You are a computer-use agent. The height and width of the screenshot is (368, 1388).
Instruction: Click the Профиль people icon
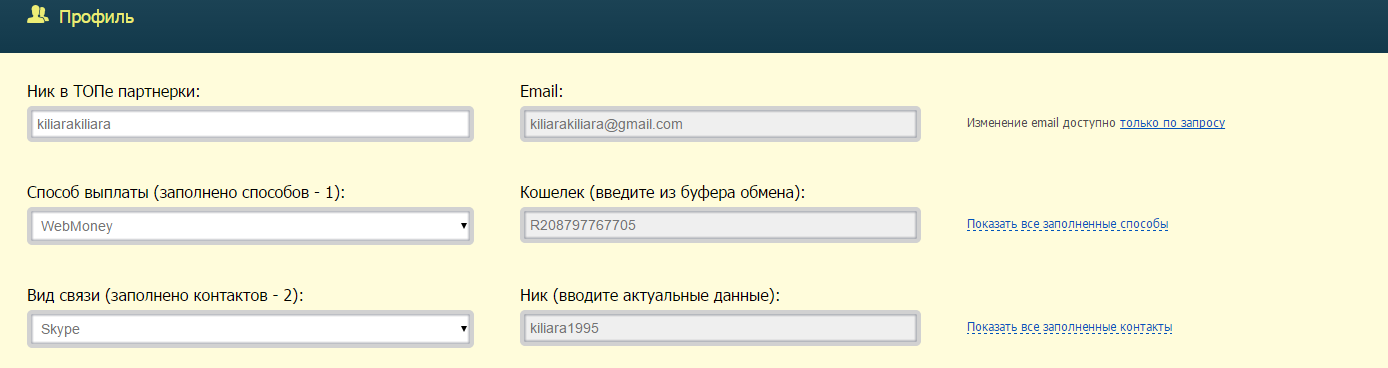(x=38, y=16)
